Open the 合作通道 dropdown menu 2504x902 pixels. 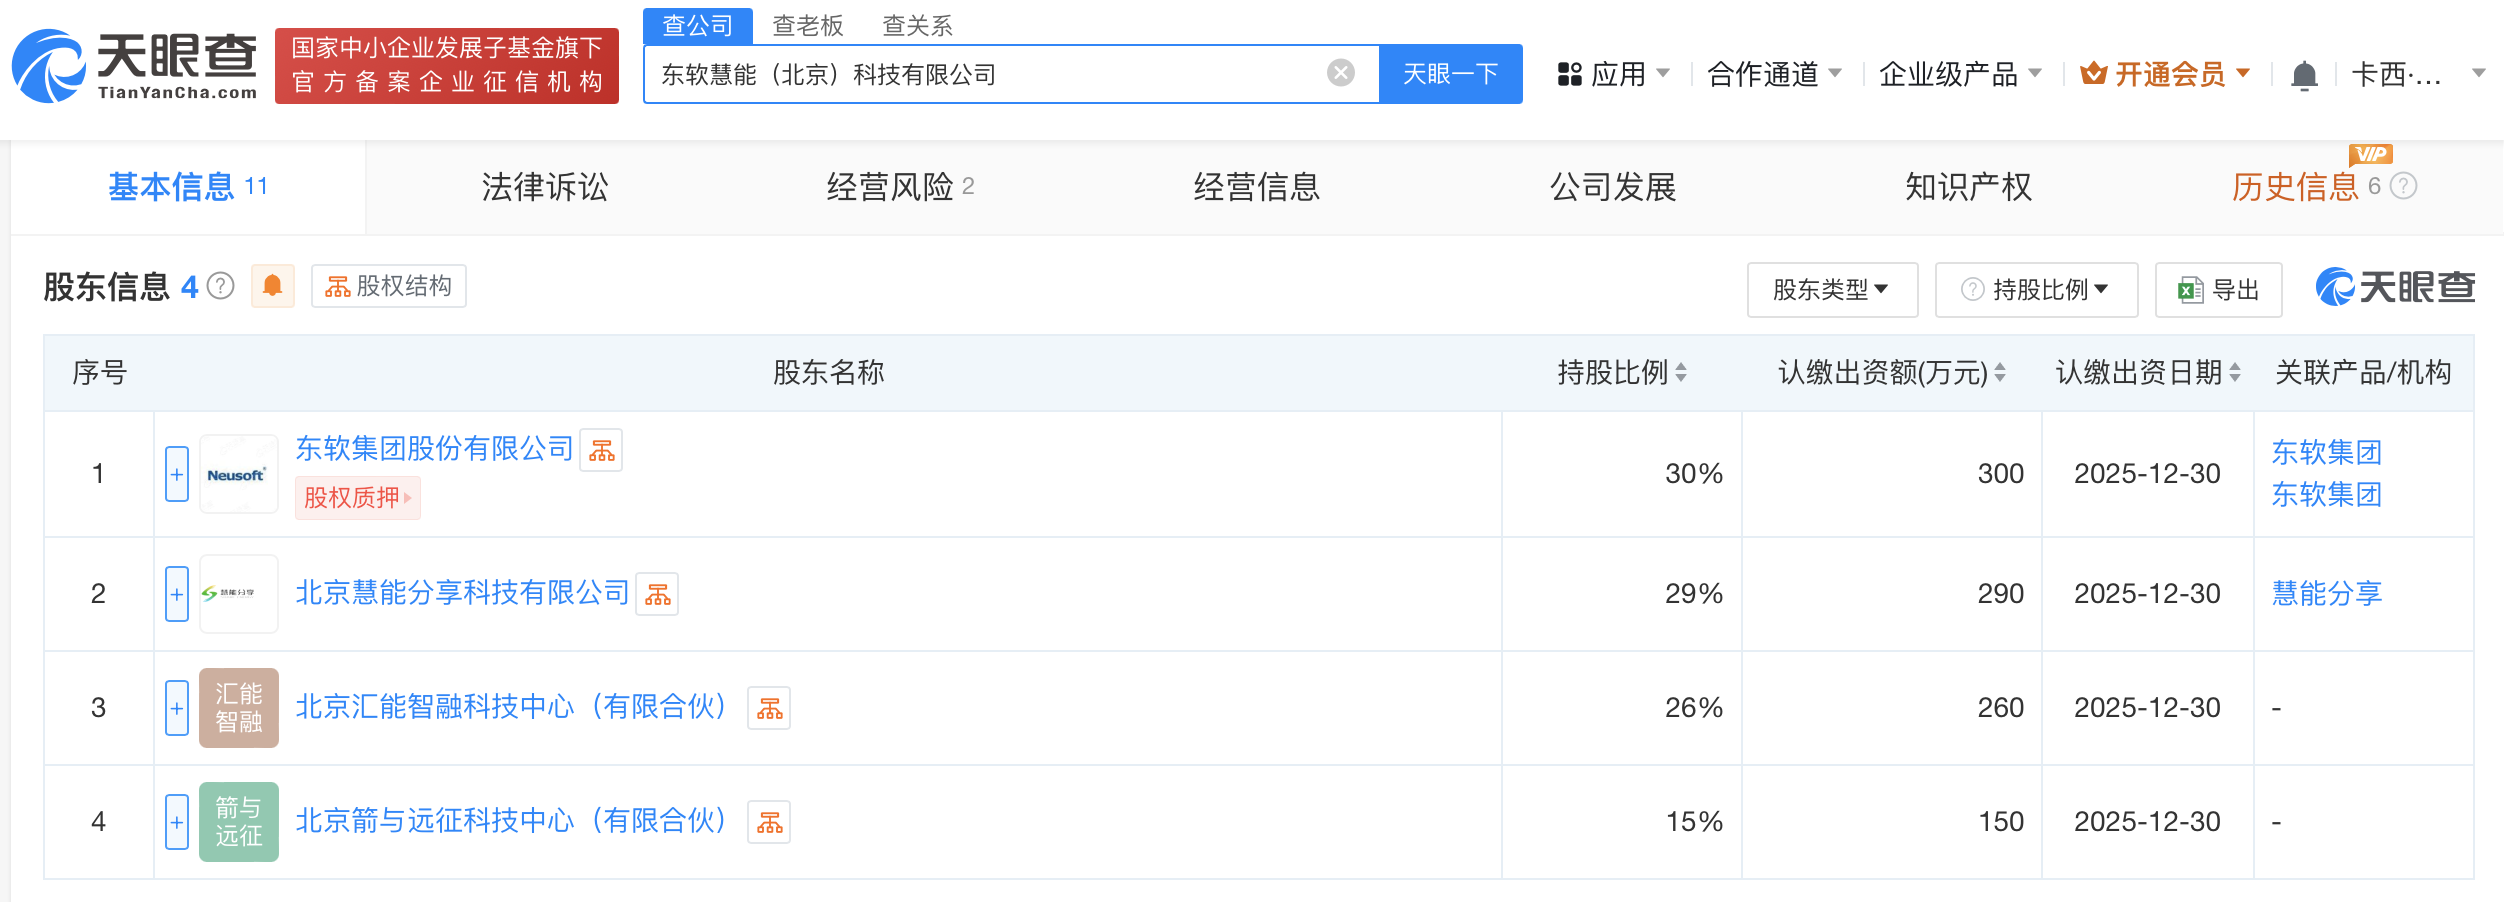[1774, 74]
